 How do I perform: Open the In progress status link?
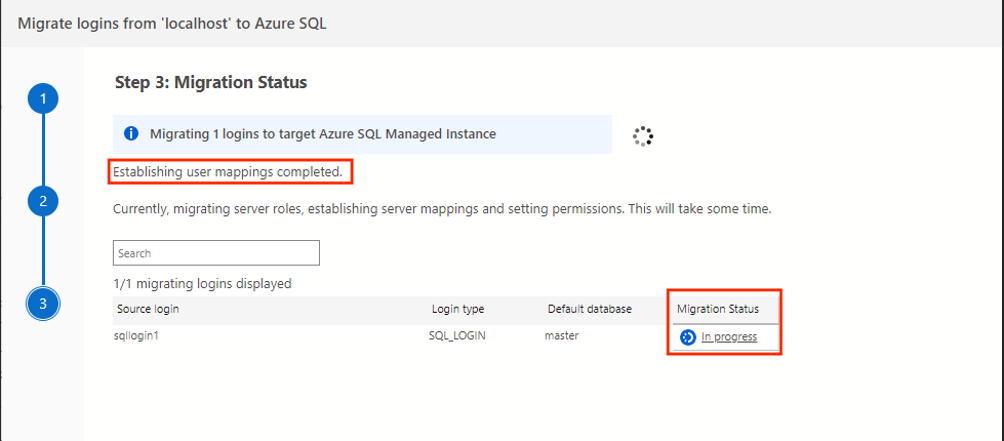[729, 337]
